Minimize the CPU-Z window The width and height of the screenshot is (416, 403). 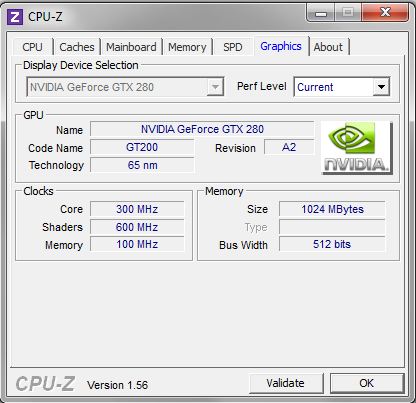pyautogui.click(x=321, y=13)
